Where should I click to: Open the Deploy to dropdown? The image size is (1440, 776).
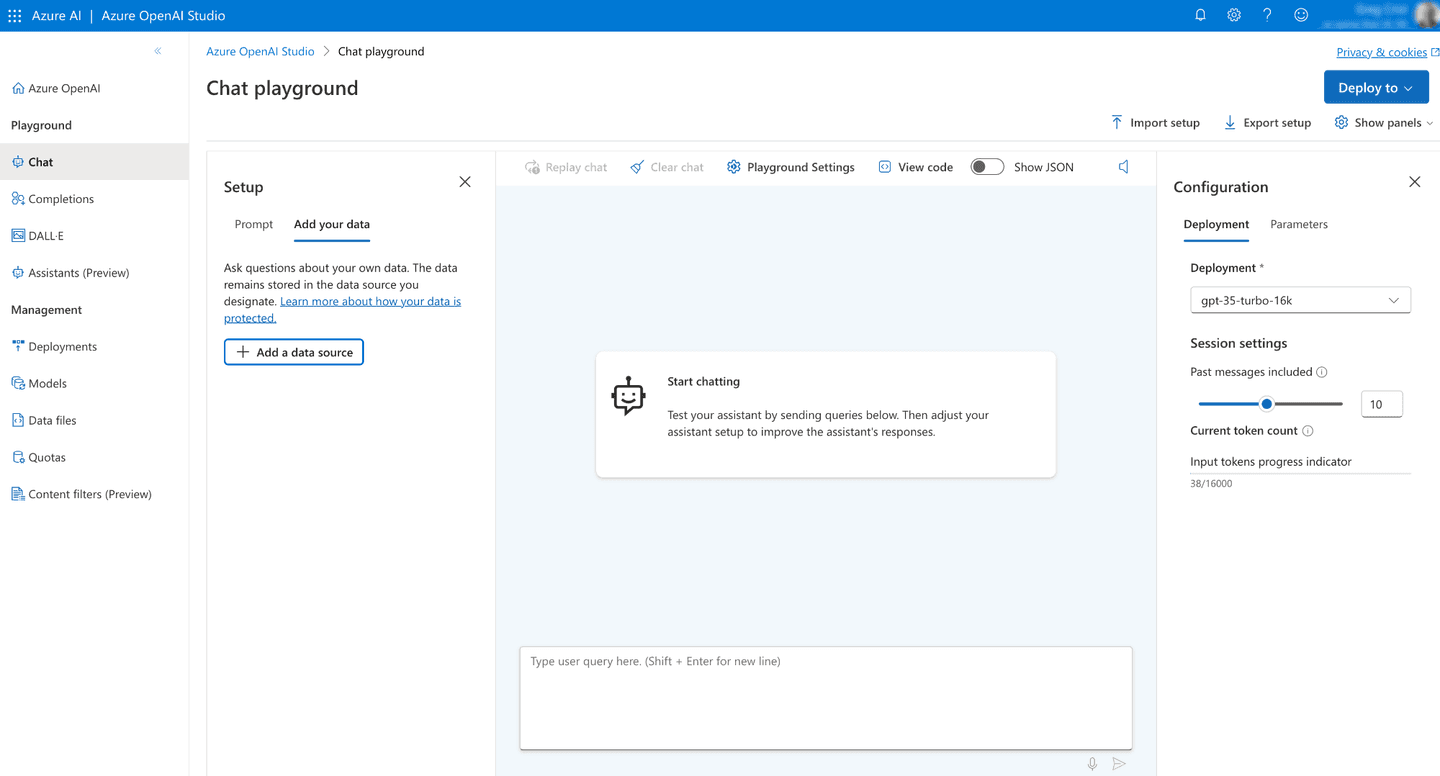click(x=1376, y=87)
